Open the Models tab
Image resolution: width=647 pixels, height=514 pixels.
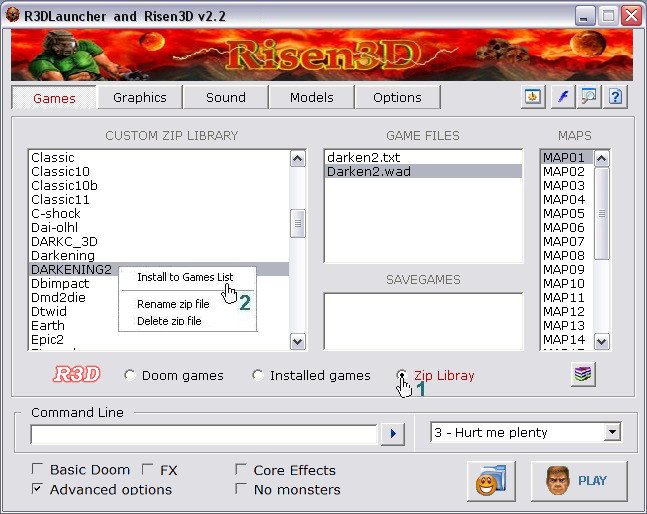(312, 97)
